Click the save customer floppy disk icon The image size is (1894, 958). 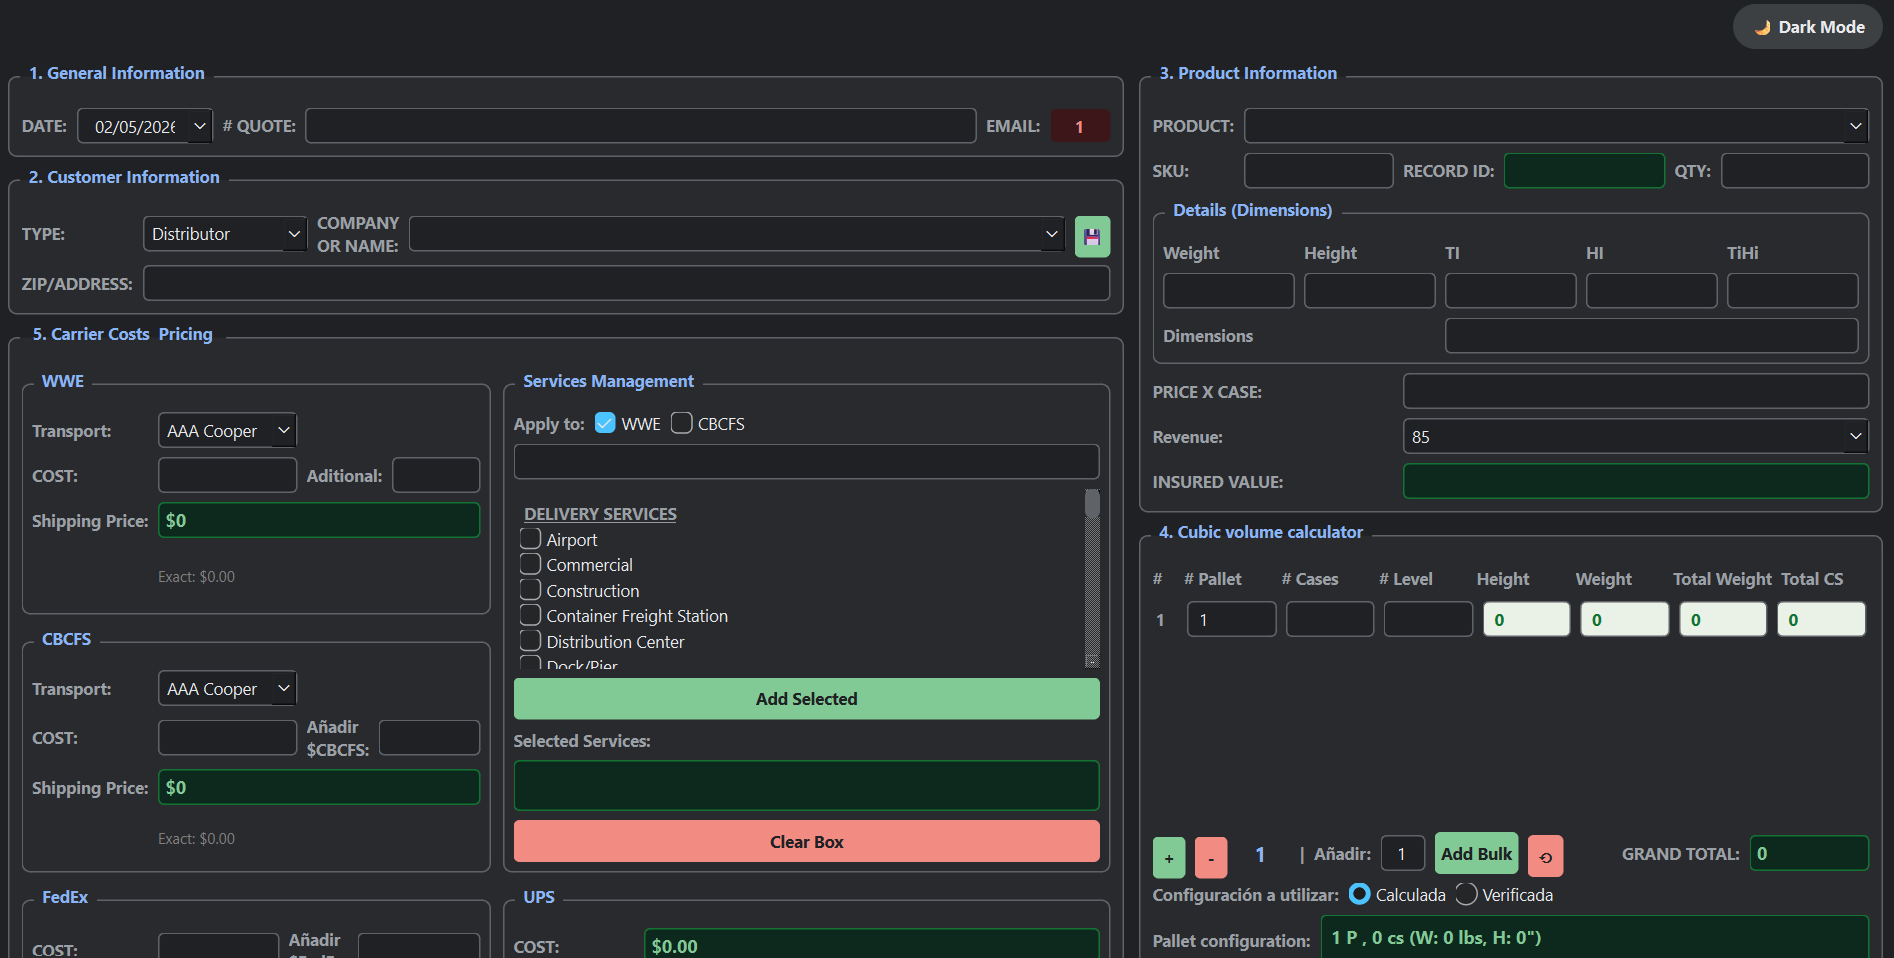coord(1092,237)
